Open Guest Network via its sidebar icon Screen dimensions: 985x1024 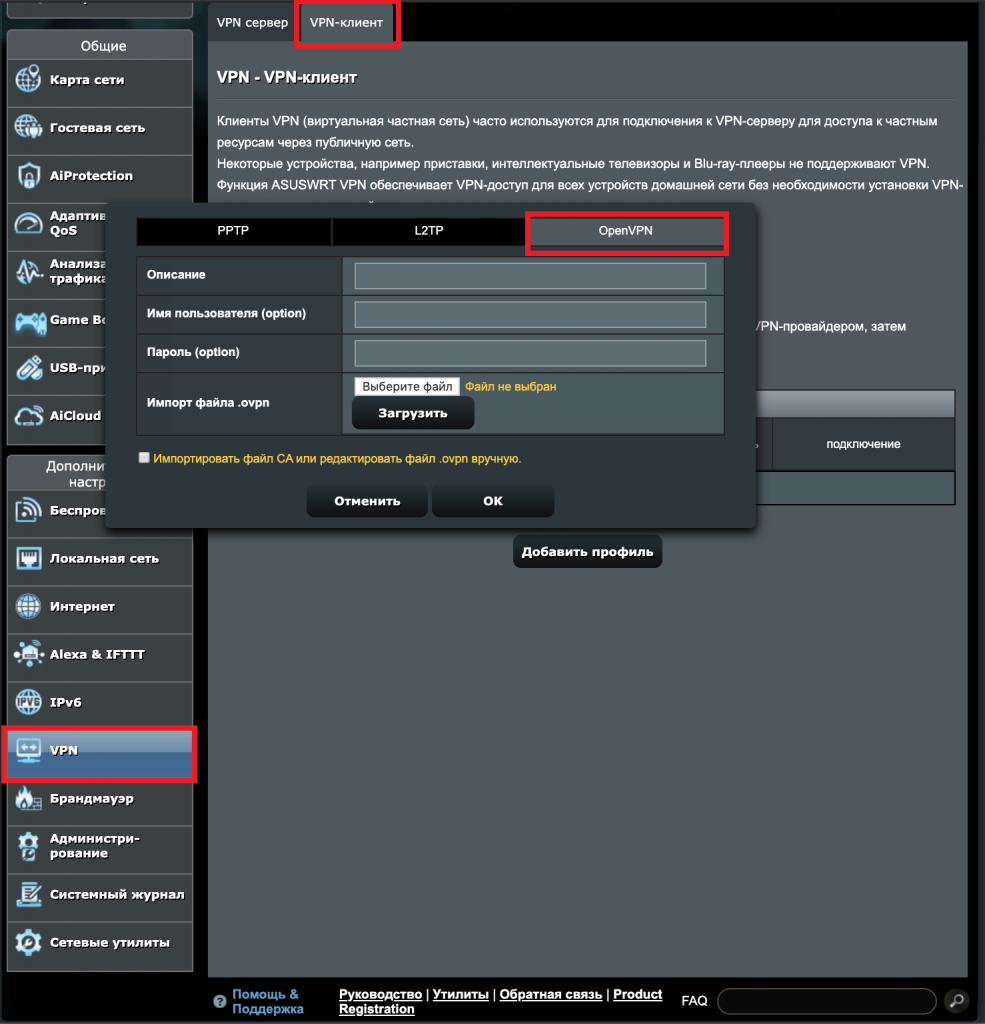coord(28,128)
